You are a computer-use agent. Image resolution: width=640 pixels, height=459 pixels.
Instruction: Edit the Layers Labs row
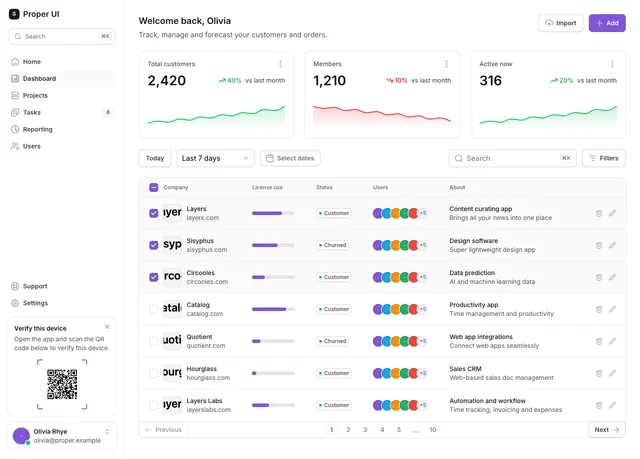point(613,405)
